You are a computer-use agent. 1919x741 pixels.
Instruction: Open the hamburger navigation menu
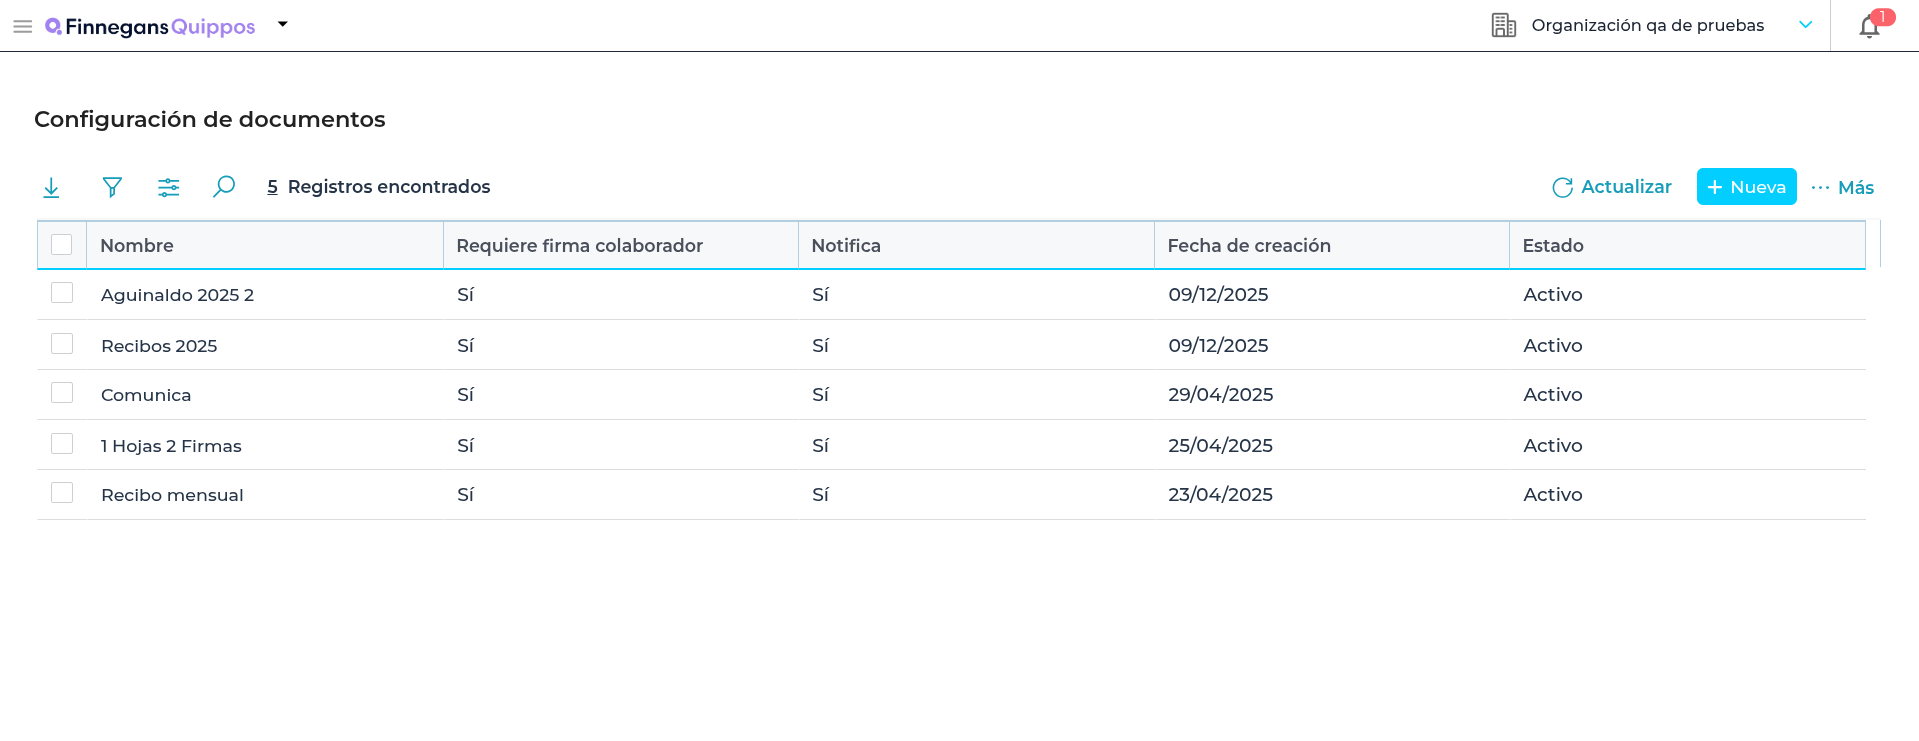22,27
